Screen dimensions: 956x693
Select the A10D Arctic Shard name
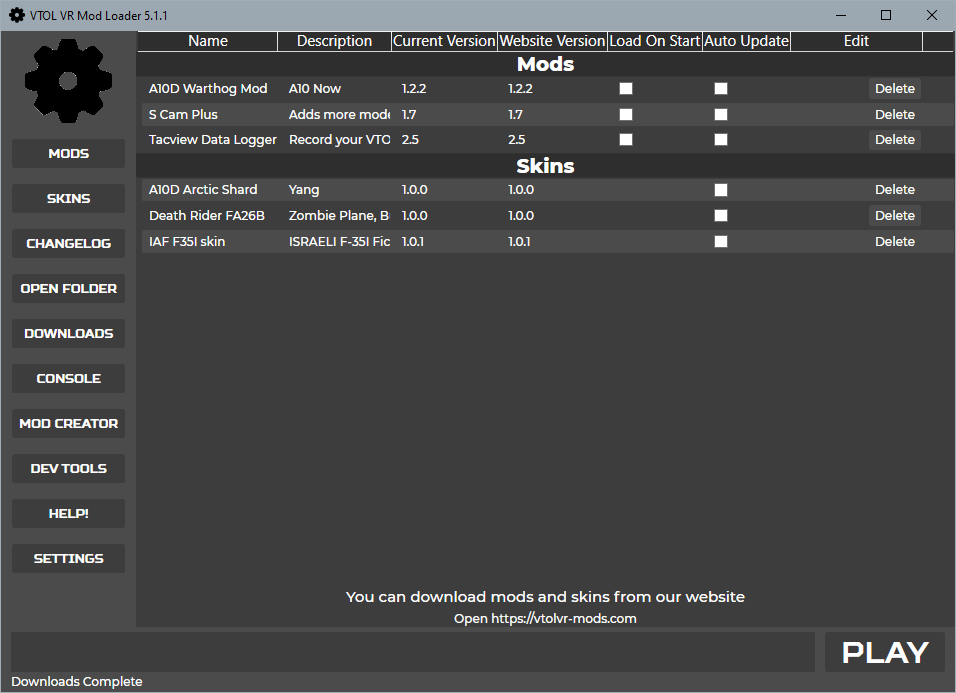click(x=203, y=190)
